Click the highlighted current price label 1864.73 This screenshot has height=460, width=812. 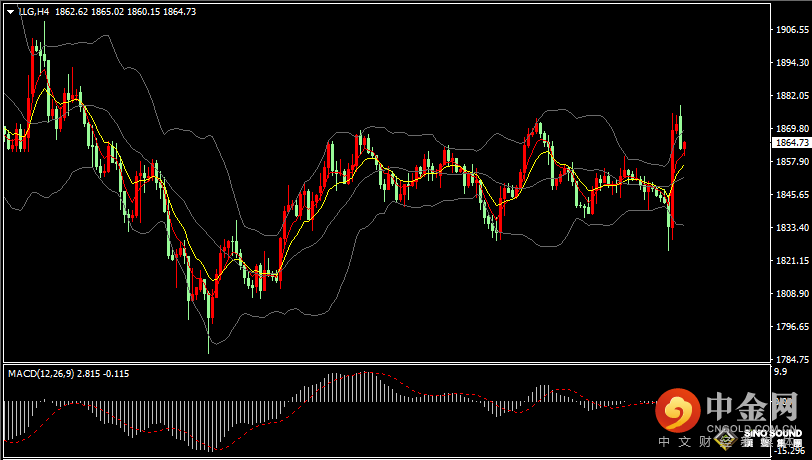792,142
